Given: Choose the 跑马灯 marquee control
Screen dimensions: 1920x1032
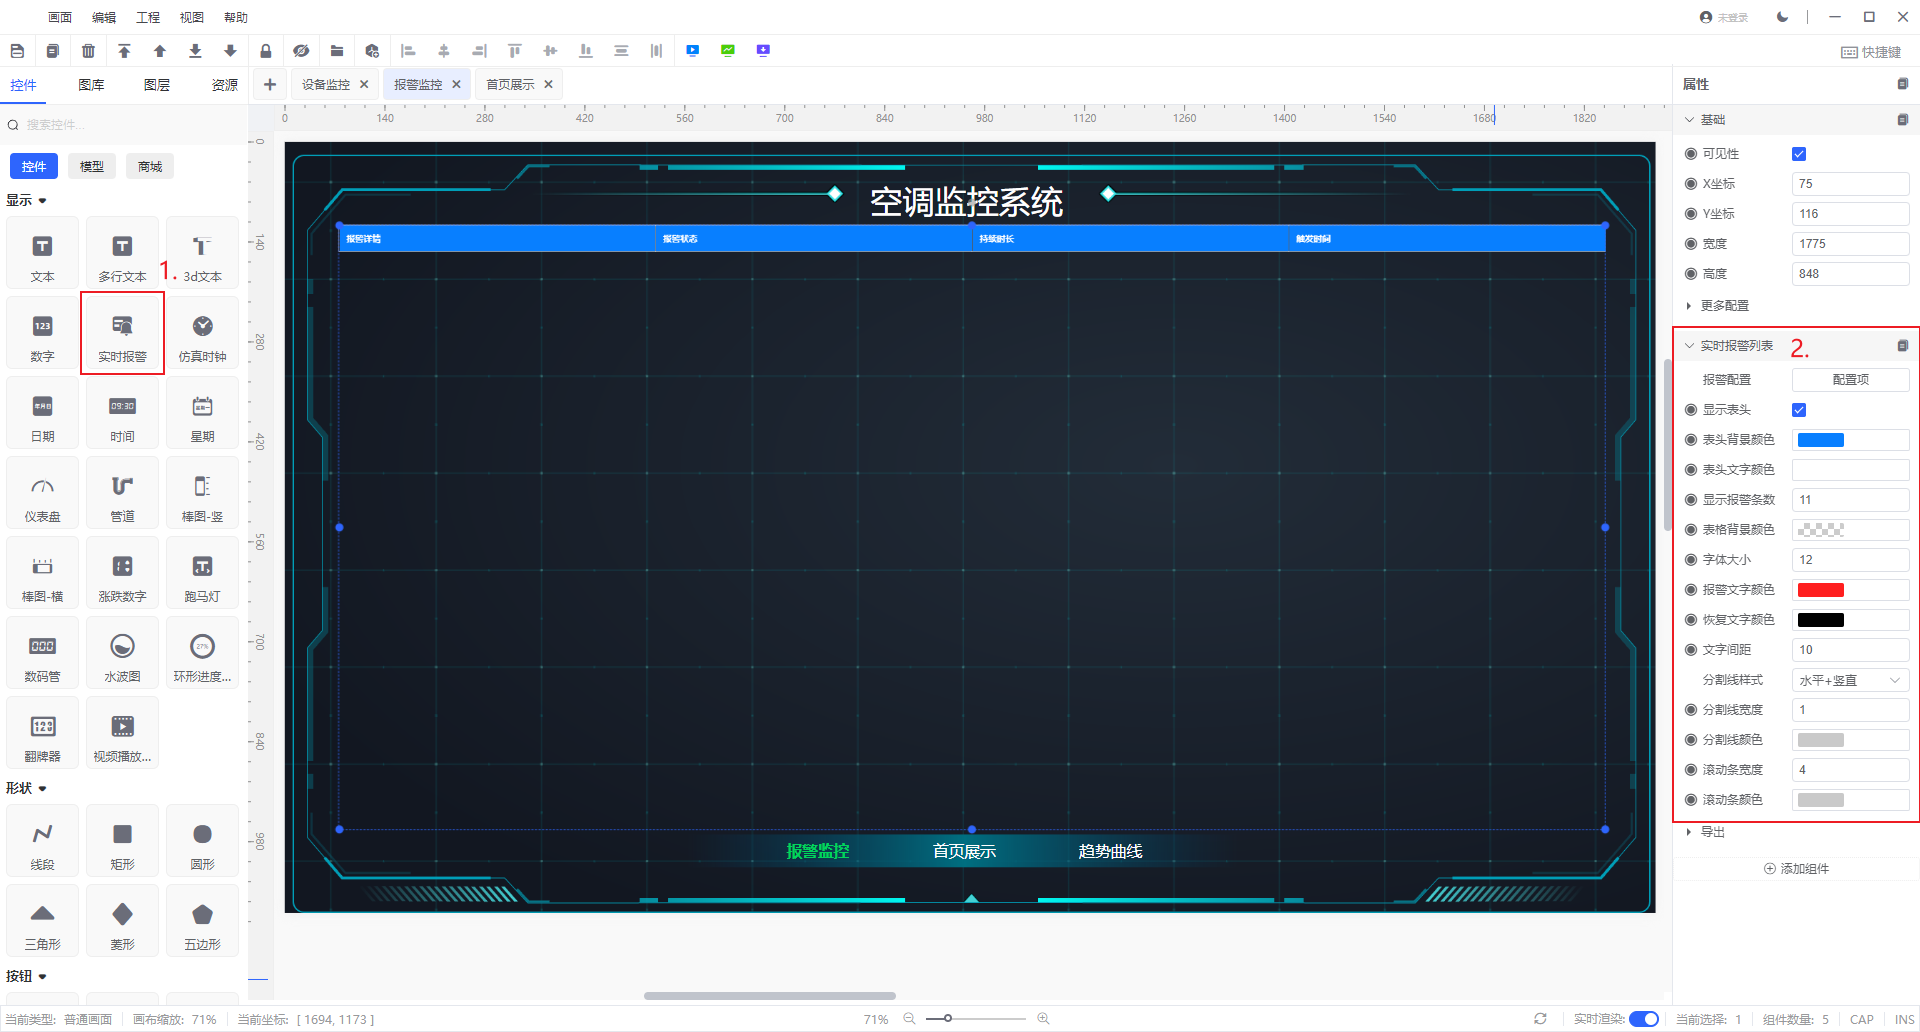Looking at the screenshot, I should click(202, 573).
